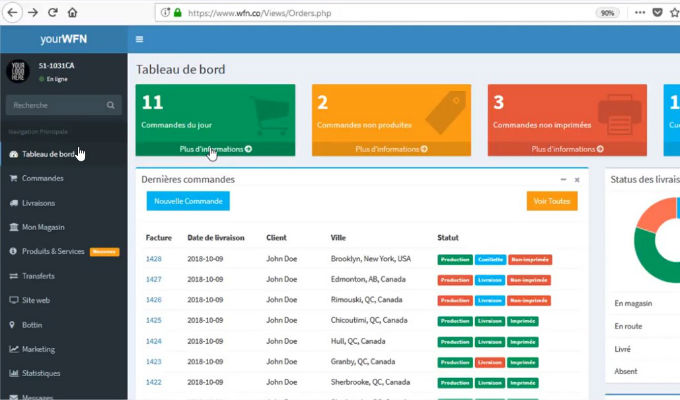Click the Site web monitor icon
The width and height of the screenshot is (680, 400).
coord(13,300)
